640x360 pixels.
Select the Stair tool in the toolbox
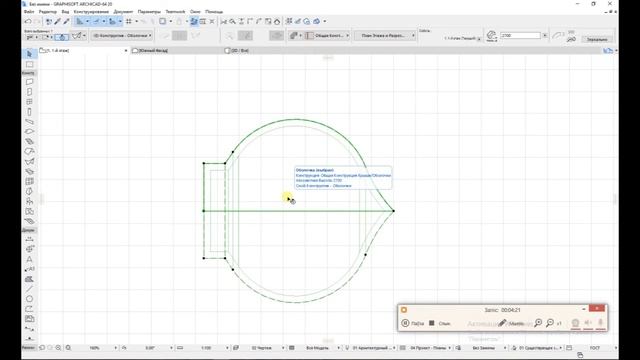[x=29, y=142]
